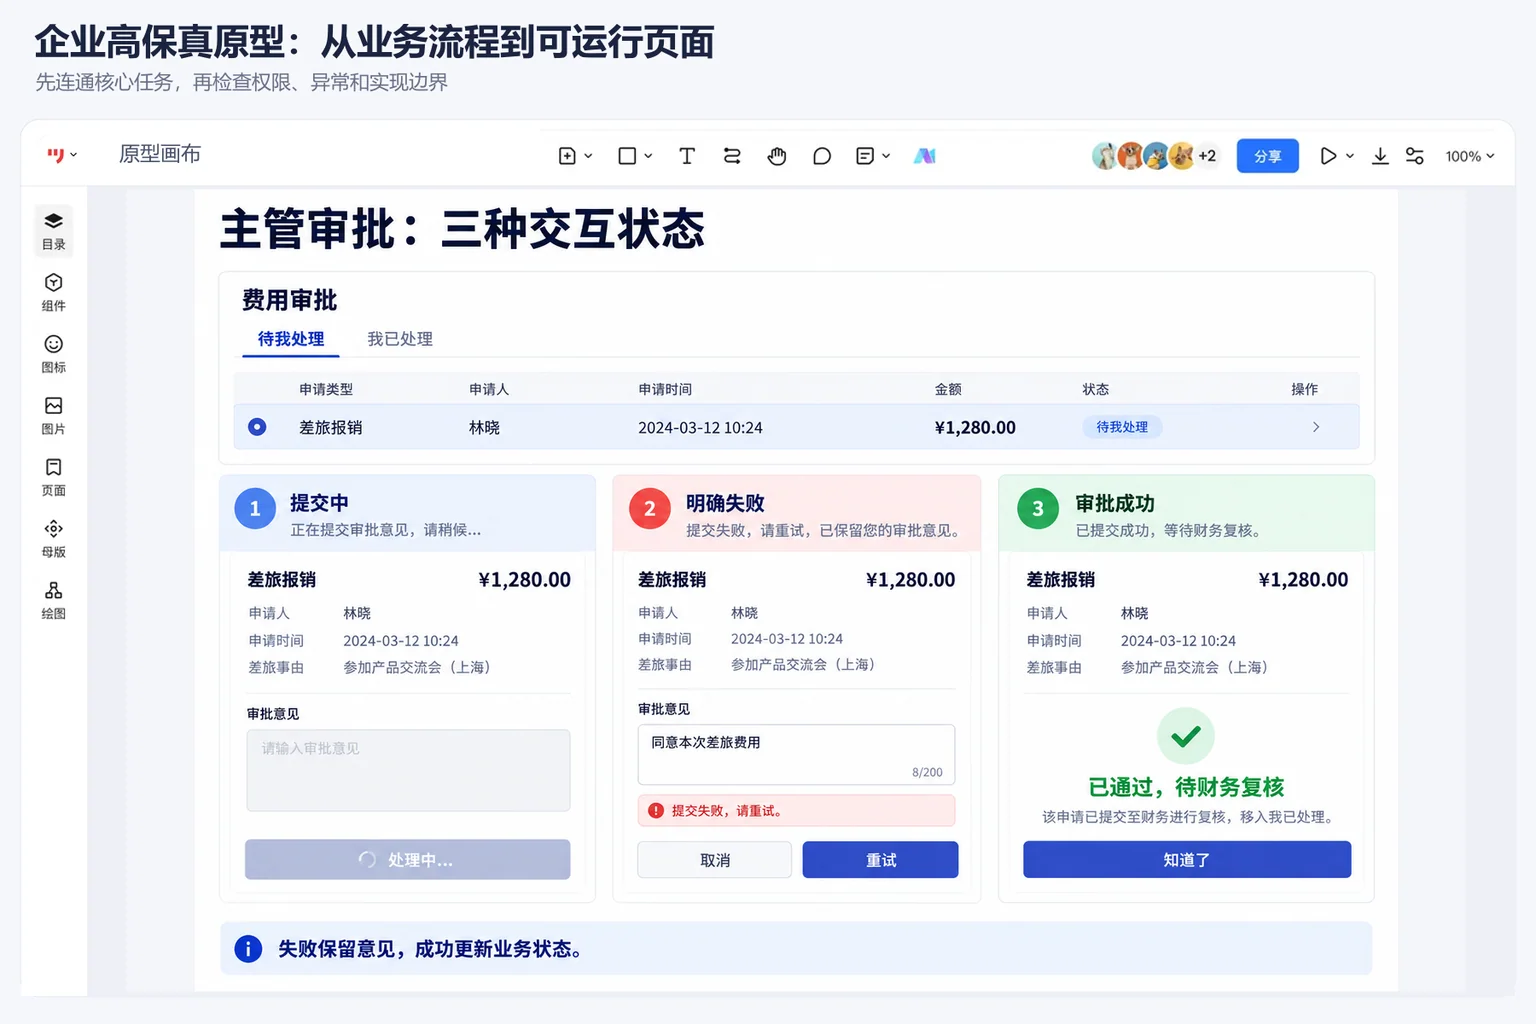Click the 申请类型 column header
Image resolution: width=1536 pixels, height=1024 pixels.
point(326,389)
